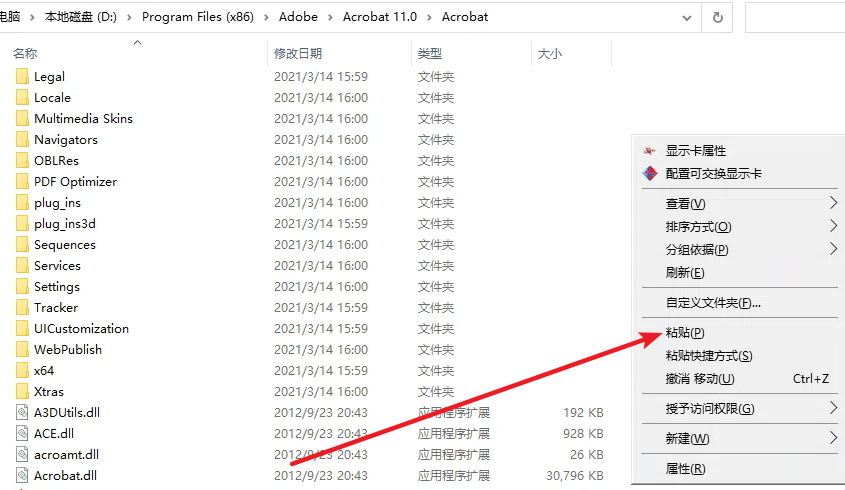Open the Legal folder icon
This screenshot has height=490, width=845.
pos(22,77)
